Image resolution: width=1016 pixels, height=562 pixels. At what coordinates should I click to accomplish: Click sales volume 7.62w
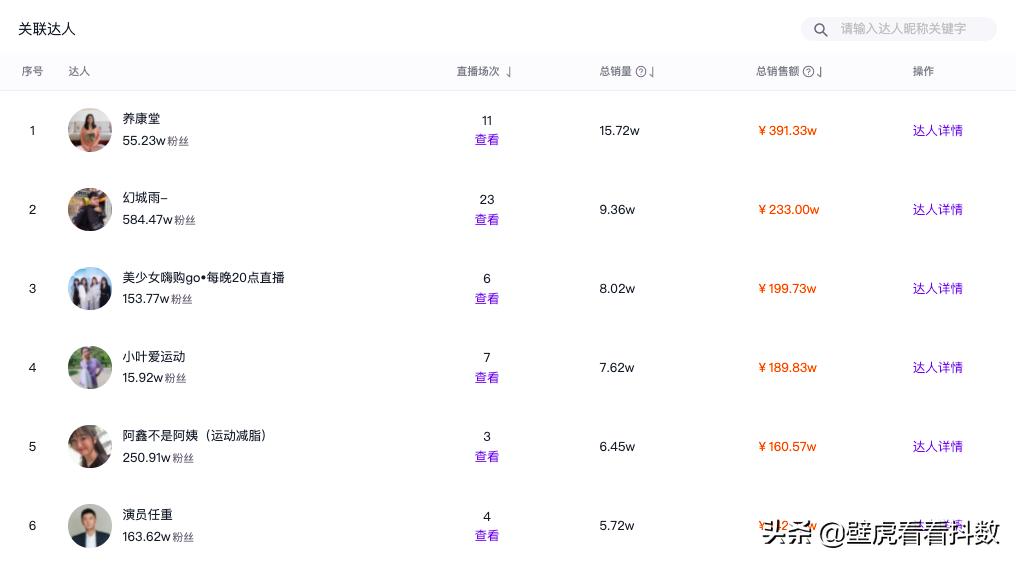tap(617, 368)
